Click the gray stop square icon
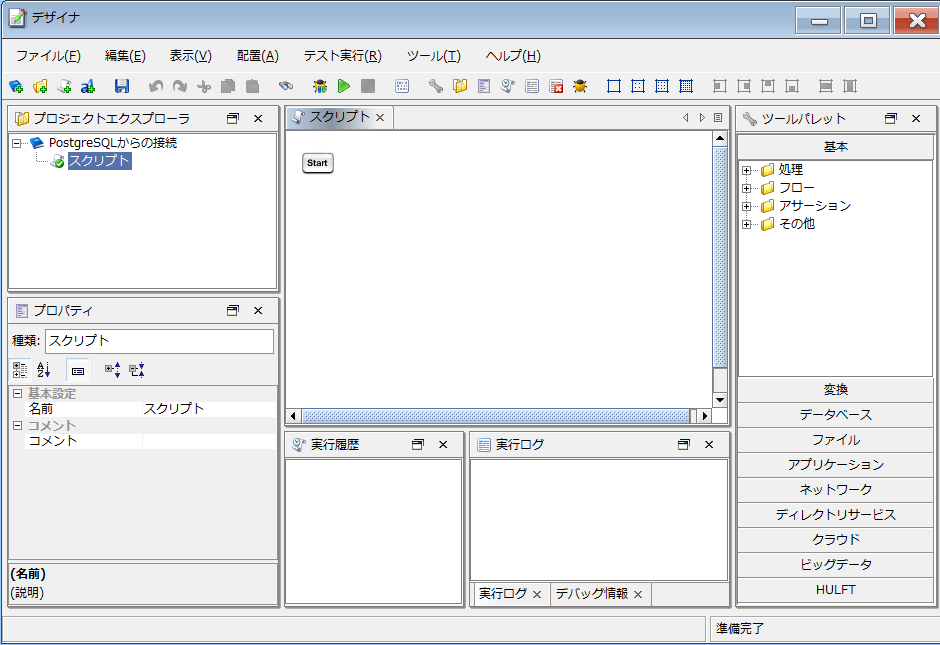The image size is (940, 645). tap(368, 86)
